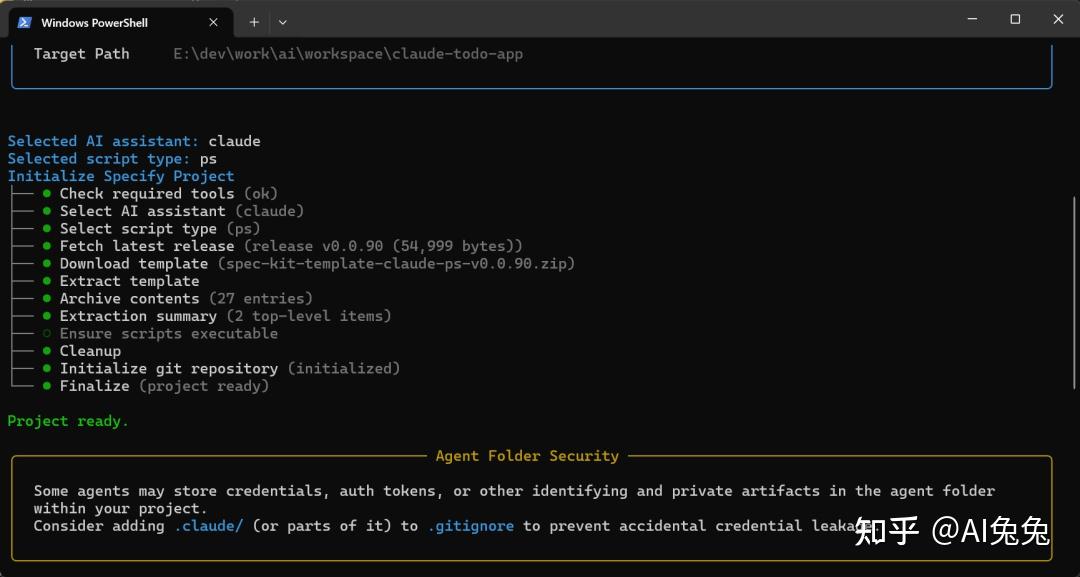
Task: Click the green dot beside Finalize project ready
Action: (46, 385)
